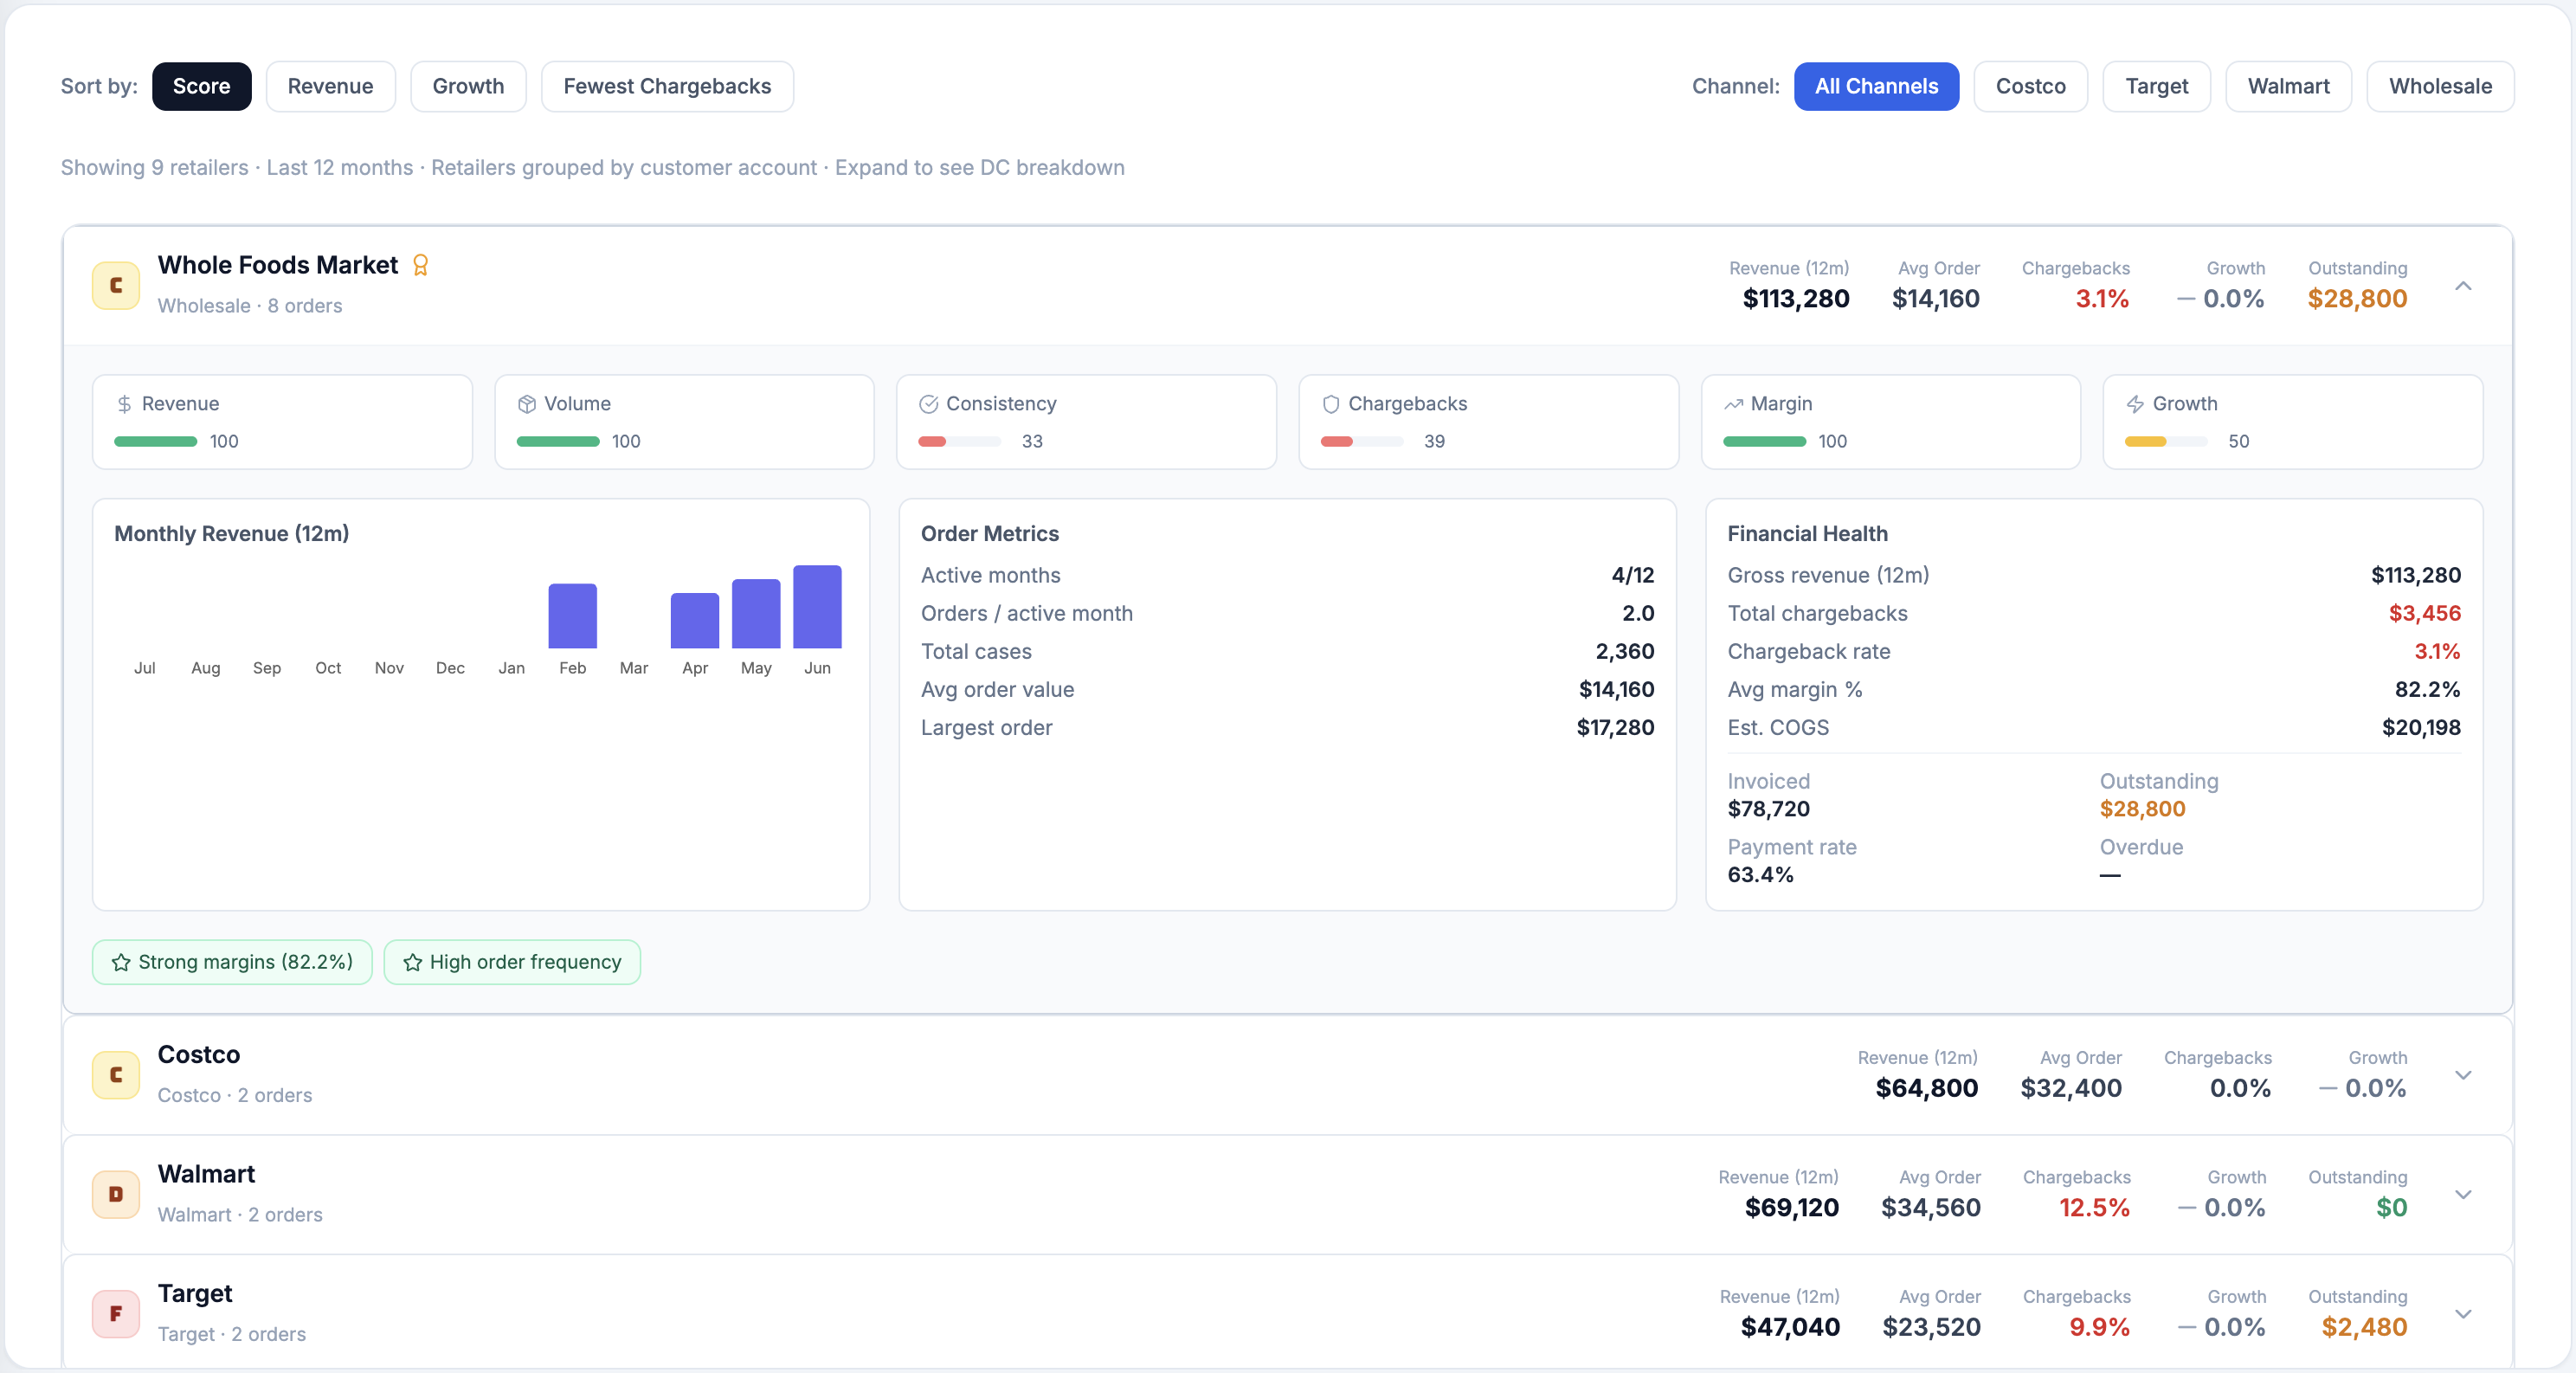
Task: Open the Walmart retailer name
Action: 207,1174
